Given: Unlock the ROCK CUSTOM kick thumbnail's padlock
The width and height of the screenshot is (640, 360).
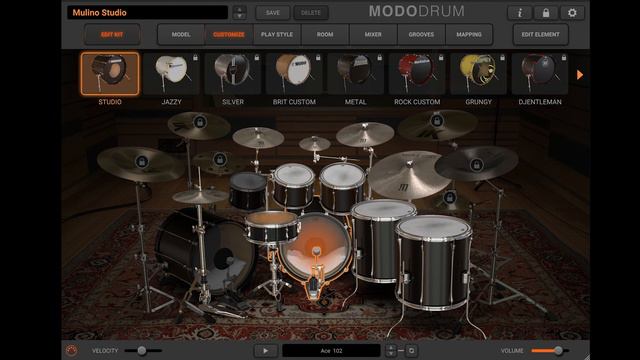Looking at the screenshot, I should point(441,58).
